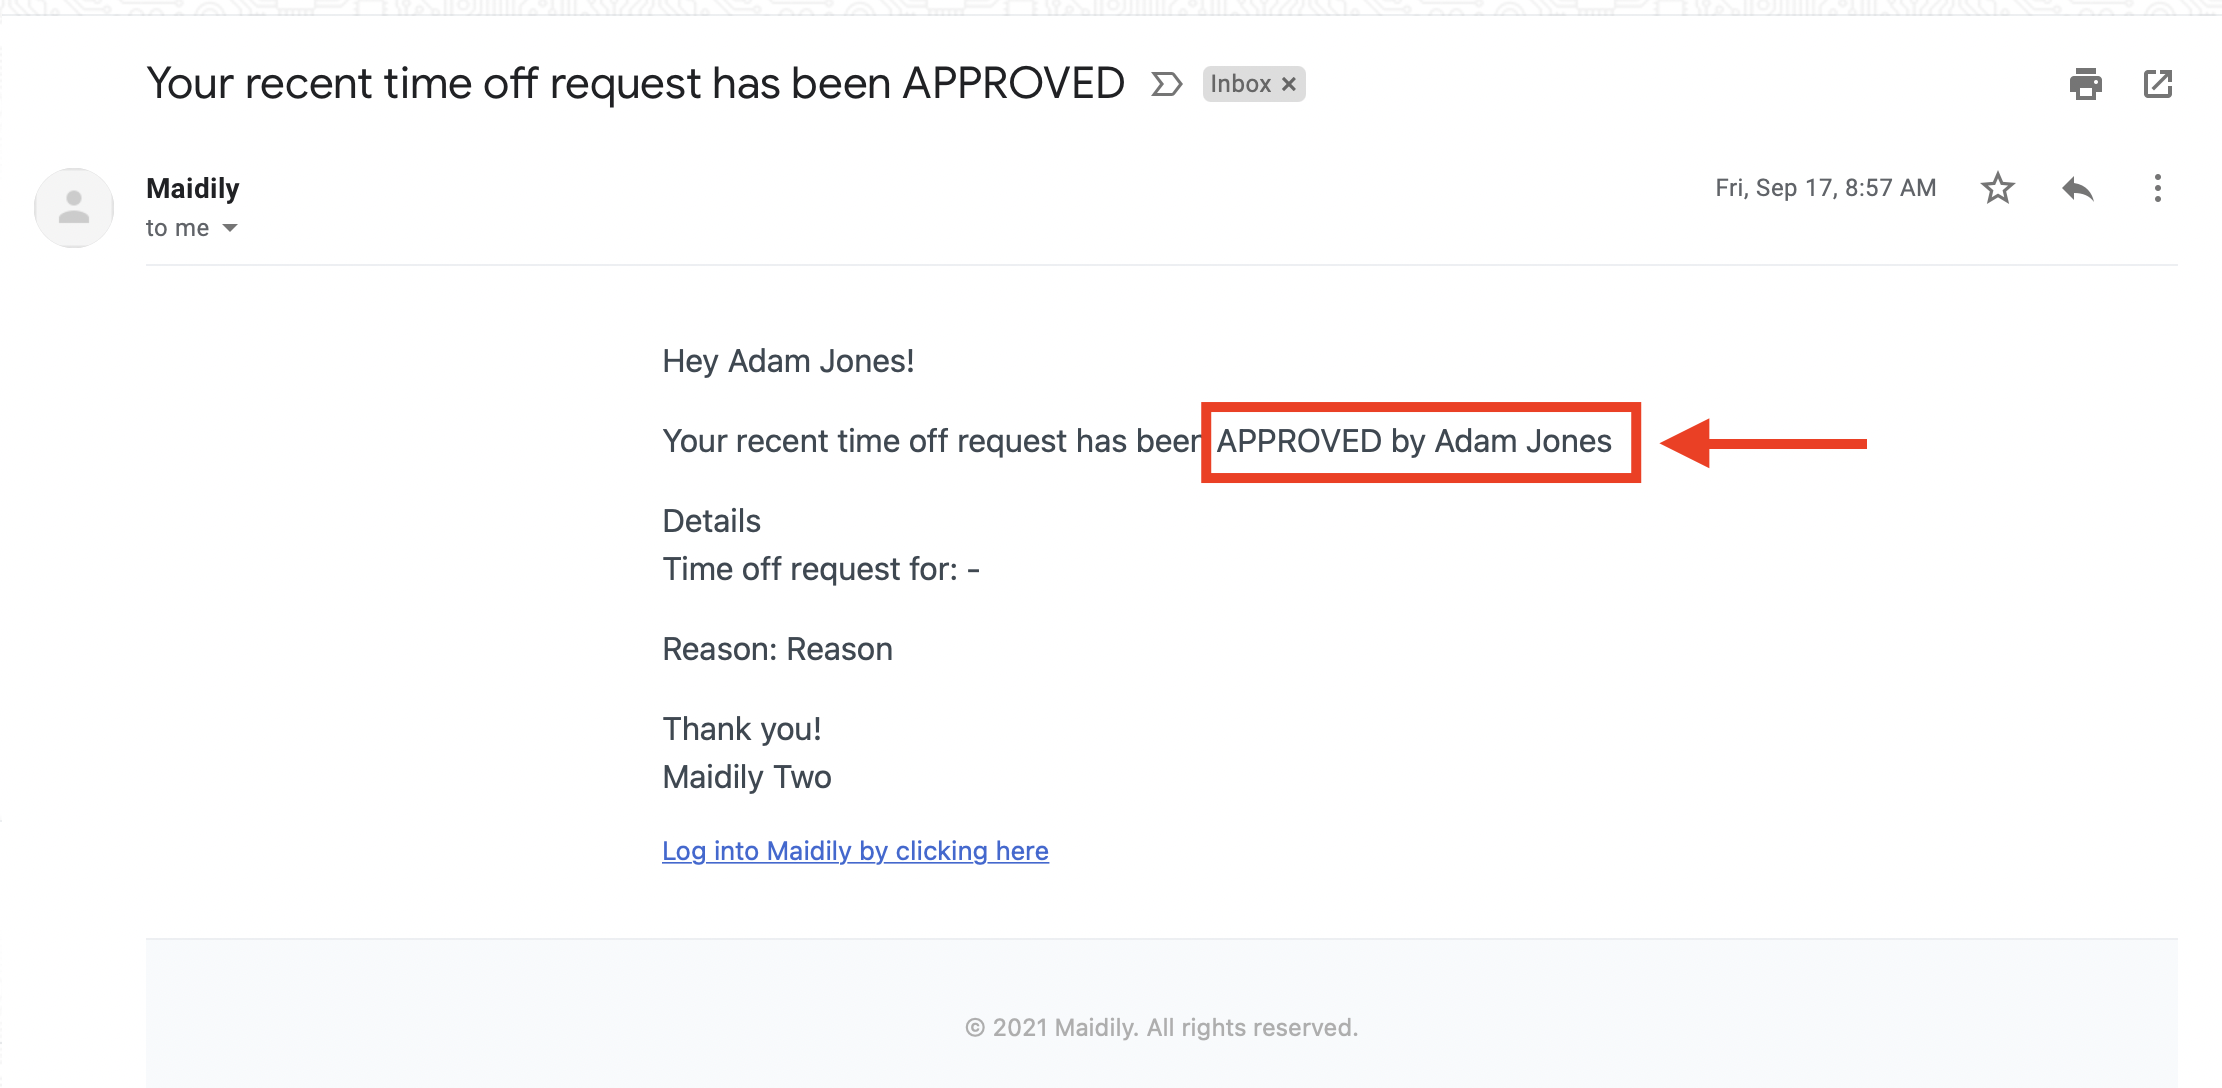Click the importance marker beside the subject
The width and height of the screenshot is (2222, 1088).
(1166, 84)
